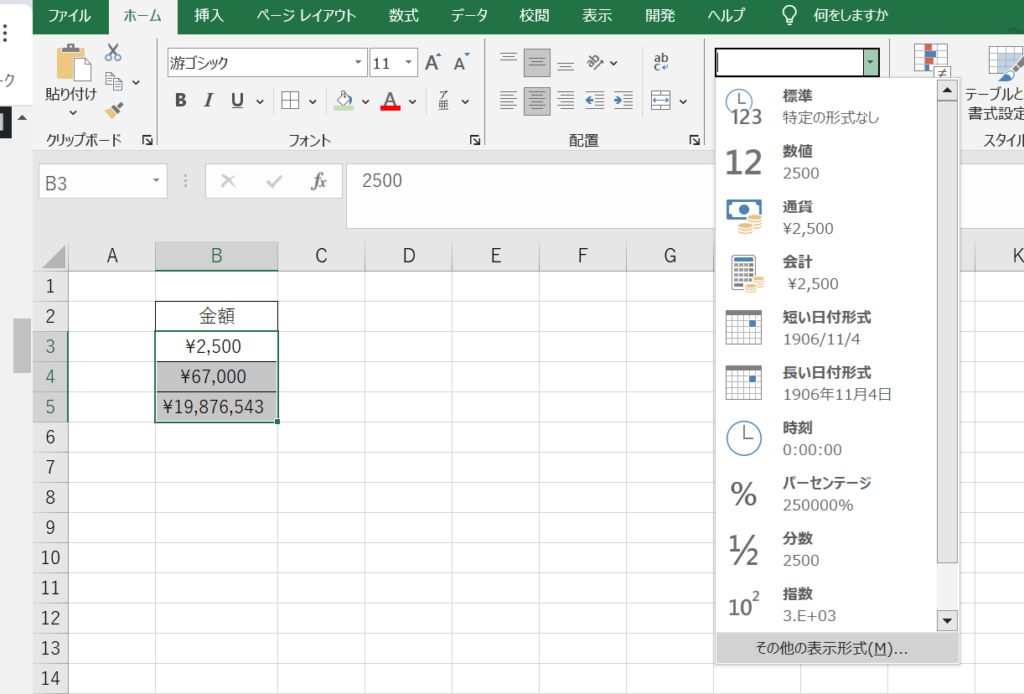Open font color dropdown arrow
This screenshot has height=694, width=1024.
click(413, 101)
